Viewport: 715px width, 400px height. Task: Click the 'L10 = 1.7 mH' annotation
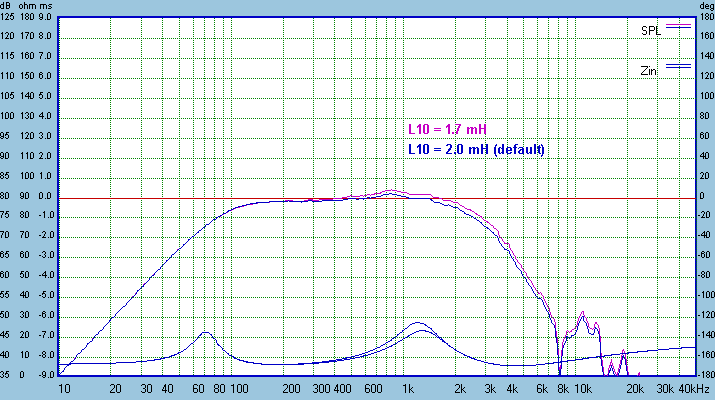coord(447,129)
